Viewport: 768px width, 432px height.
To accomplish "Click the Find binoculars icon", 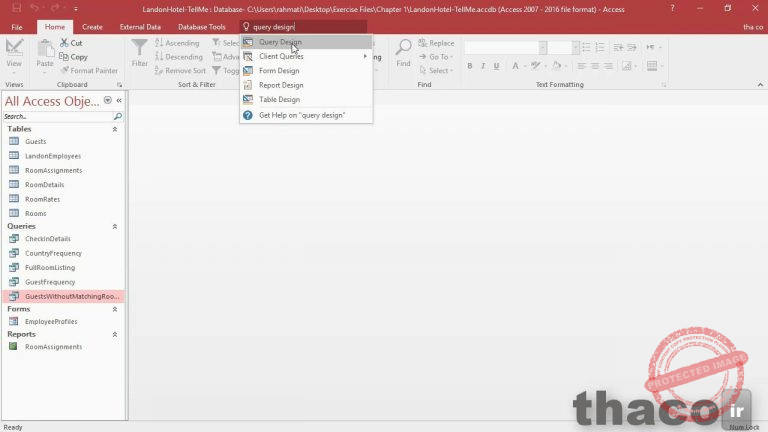I will pyautogui.click(x=403, y=53).
